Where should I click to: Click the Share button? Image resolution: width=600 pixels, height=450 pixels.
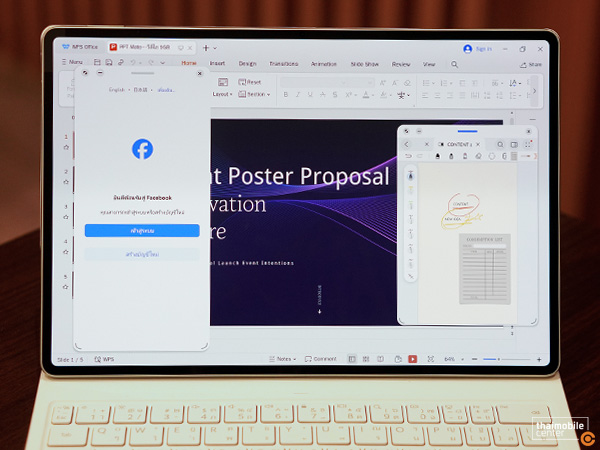coord(531,65)
